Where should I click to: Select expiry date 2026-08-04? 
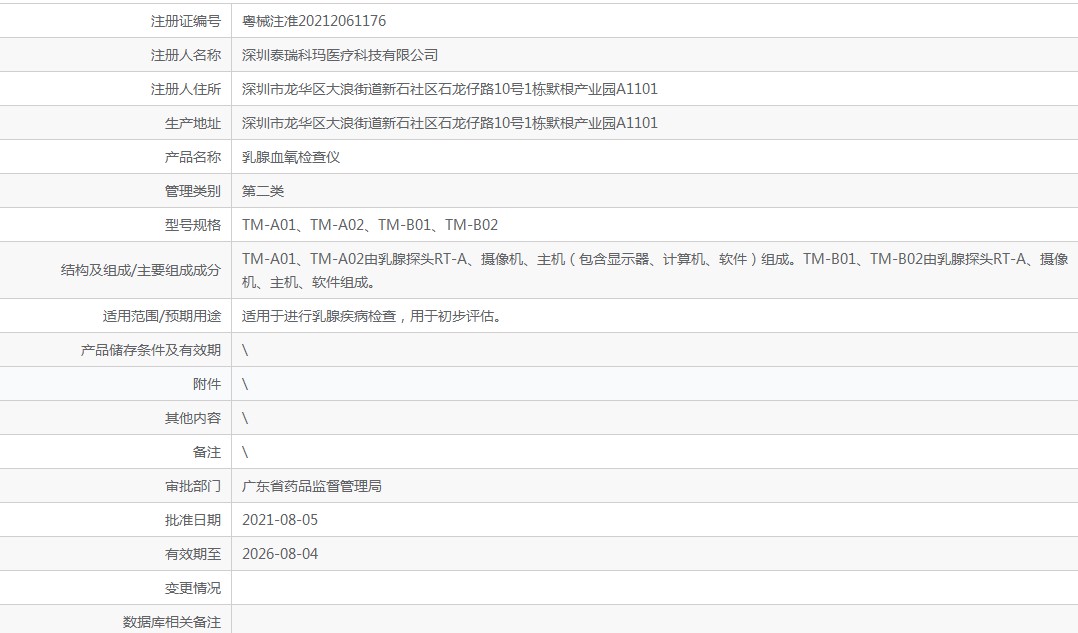tap(280, 554)
